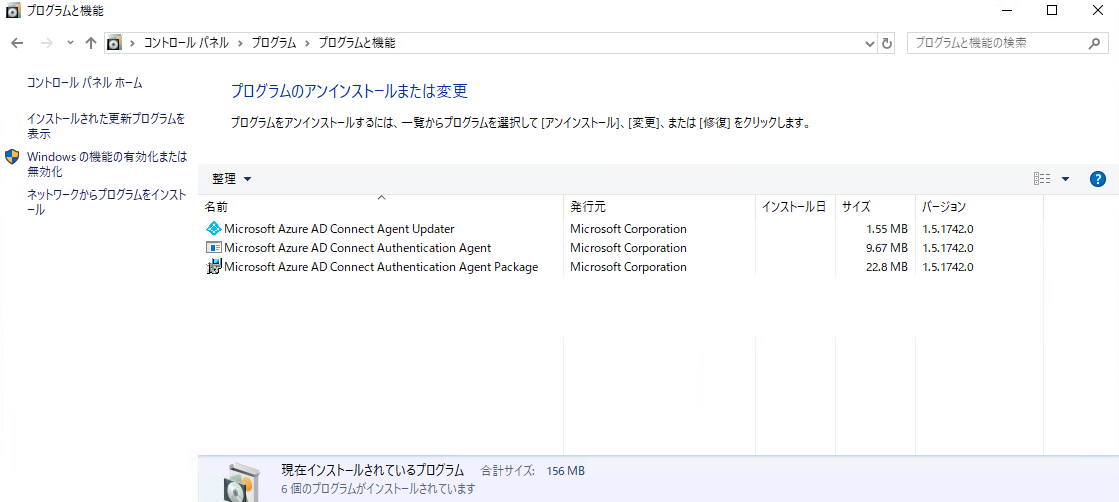This screenshot has height=502, width=1119.
Task: Click the 9.67 MB size cell
Action: point(888,248)
